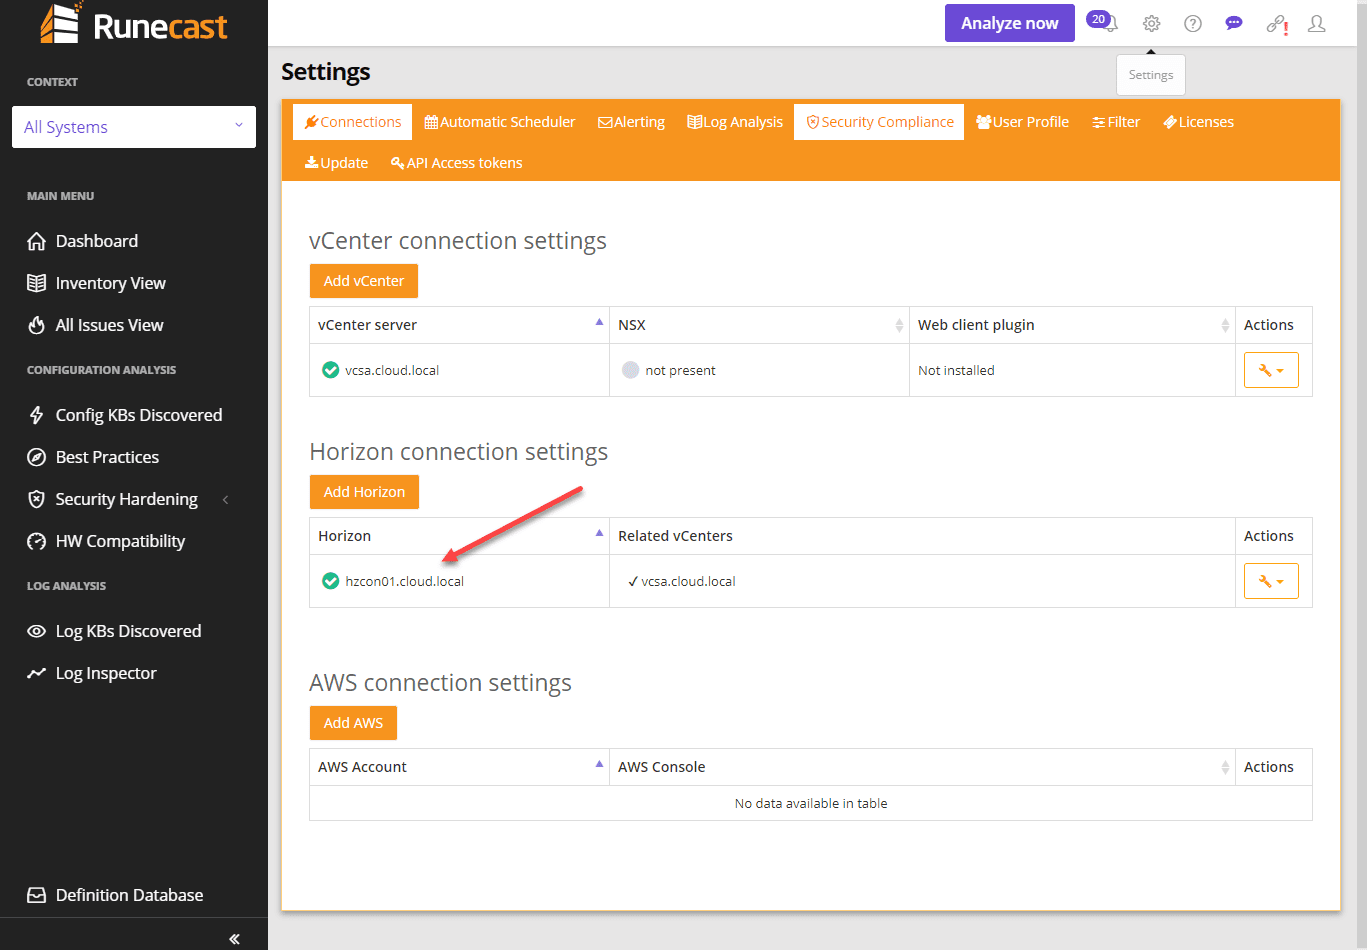This screenshot has height=950, width=1367.
Task: Switch to the Alerting tab
Action: [x=631, y=122]
